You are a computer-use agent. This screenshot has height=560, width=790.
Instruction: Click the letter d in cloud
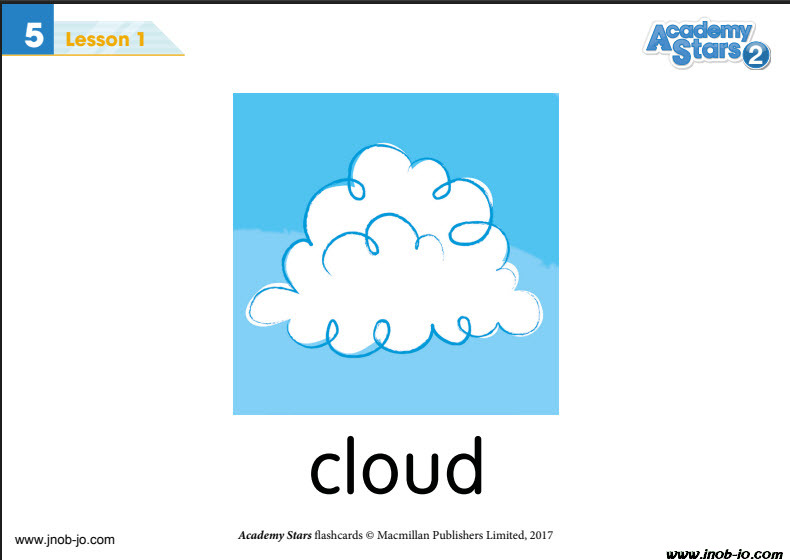tap(464, 467)
